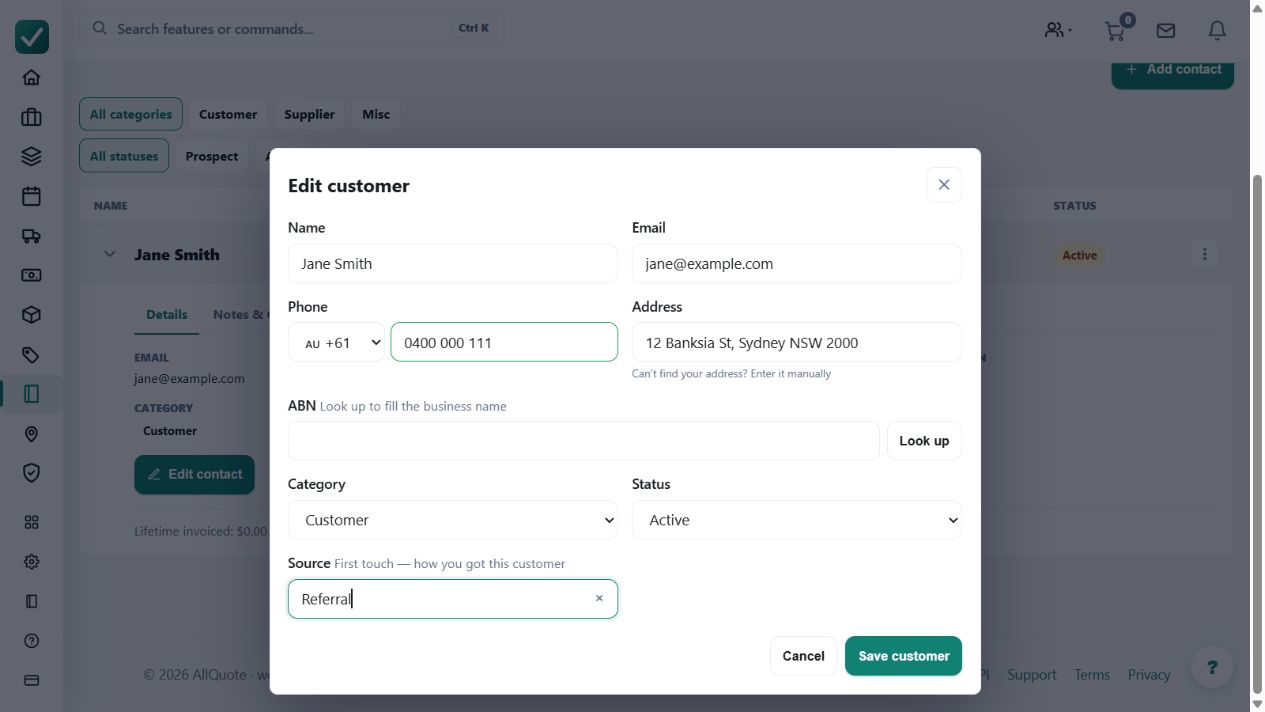Focus the phone number field

coord(504,342)
